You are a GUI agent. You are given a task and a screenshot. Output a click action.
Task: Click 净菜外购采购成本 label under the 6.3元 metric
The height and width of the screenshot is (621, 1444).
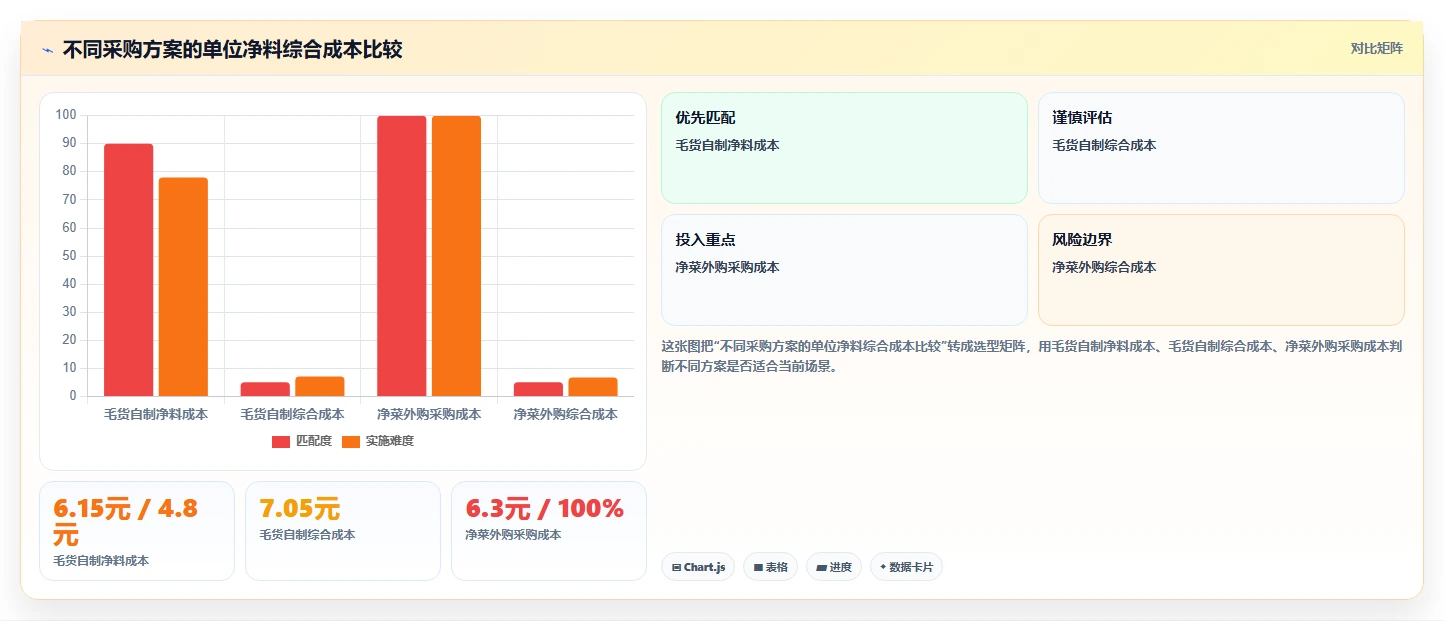(x=513, y=535)
